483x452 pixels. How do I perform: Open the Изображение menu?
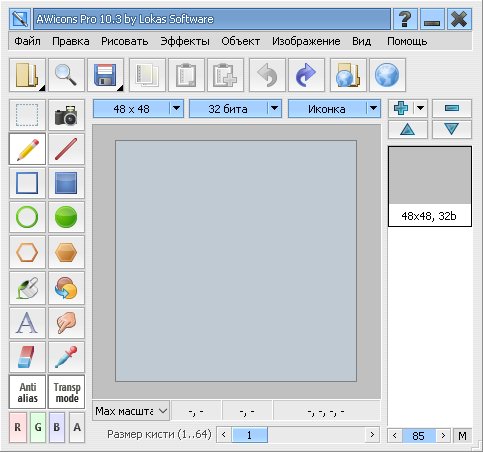point(306,41)
